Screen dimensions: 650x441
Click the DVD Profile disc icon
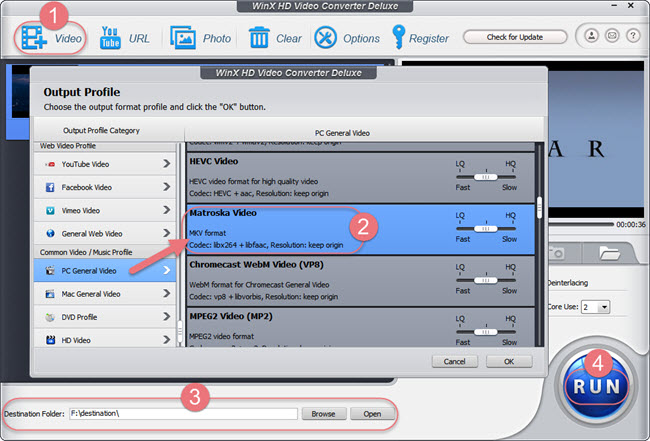coord(50,317)
